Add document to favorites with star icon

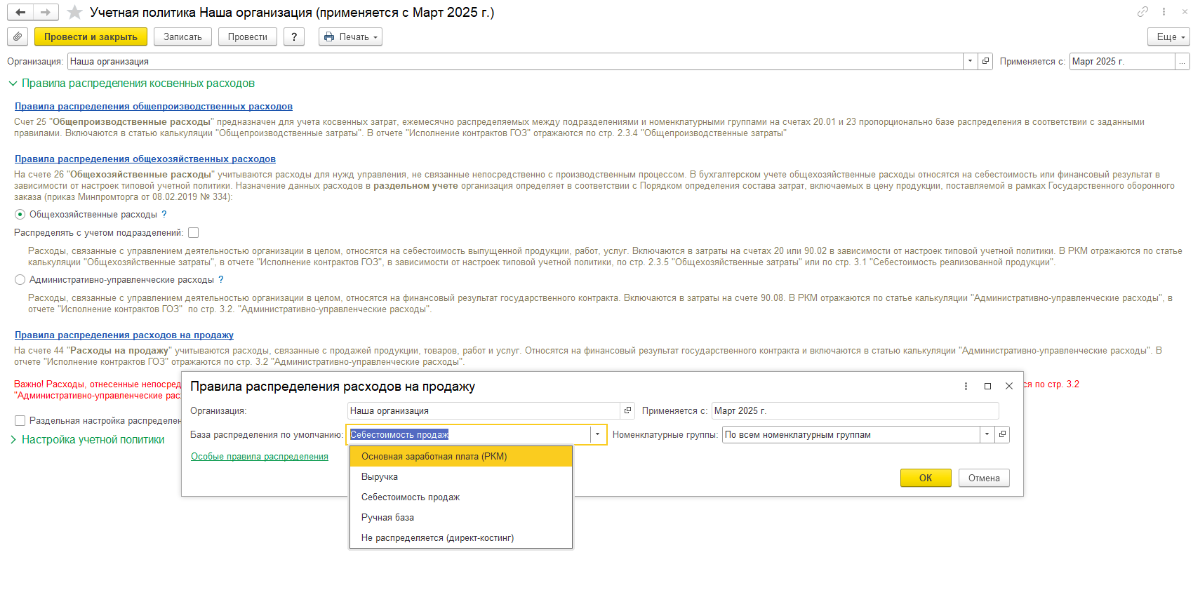pos(74,13)
